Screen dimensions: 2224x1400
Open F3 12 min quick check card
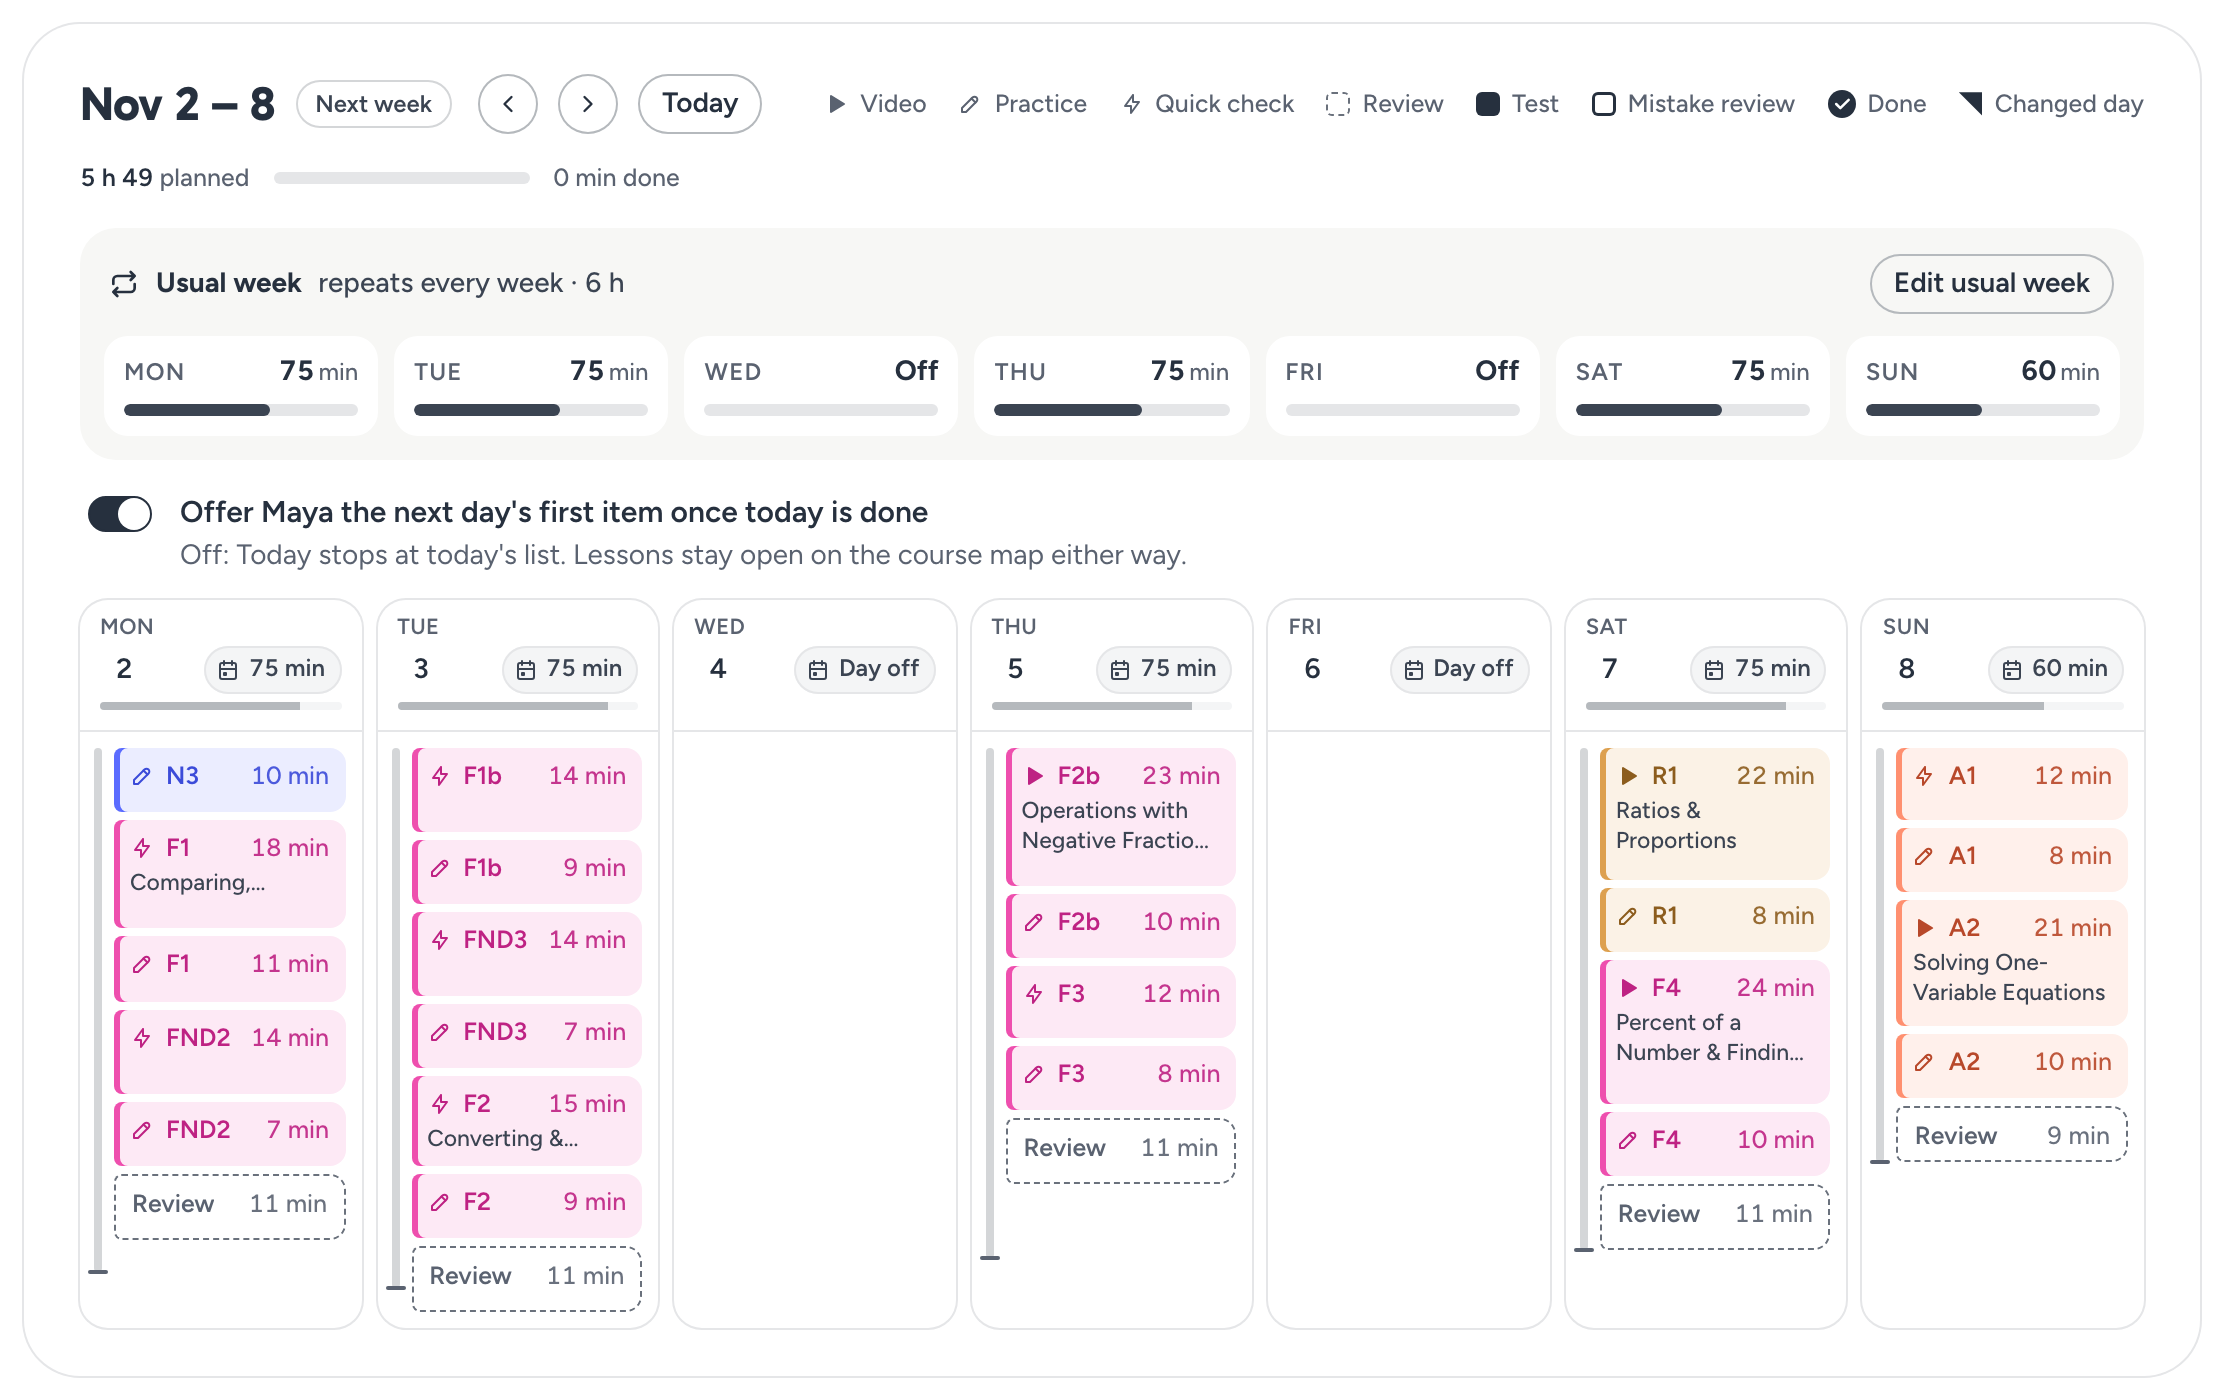(x=1121, y=1001)
